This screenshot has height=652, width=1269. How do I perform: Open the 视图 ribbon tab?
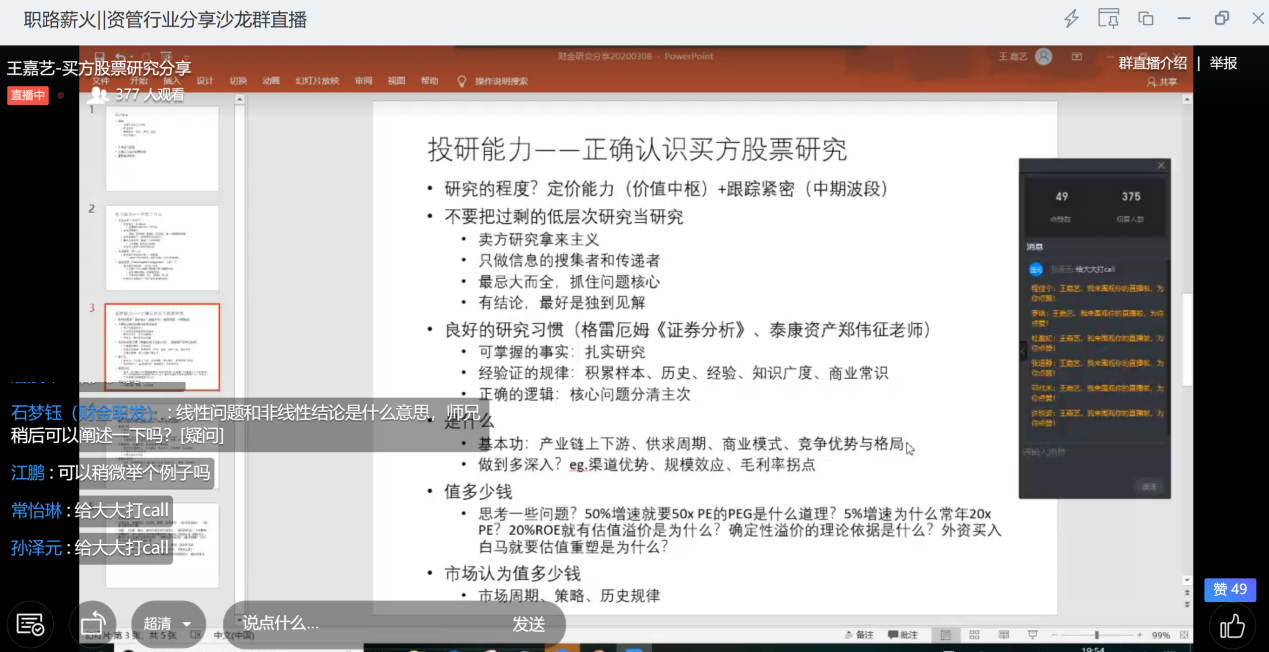point(396,81)
